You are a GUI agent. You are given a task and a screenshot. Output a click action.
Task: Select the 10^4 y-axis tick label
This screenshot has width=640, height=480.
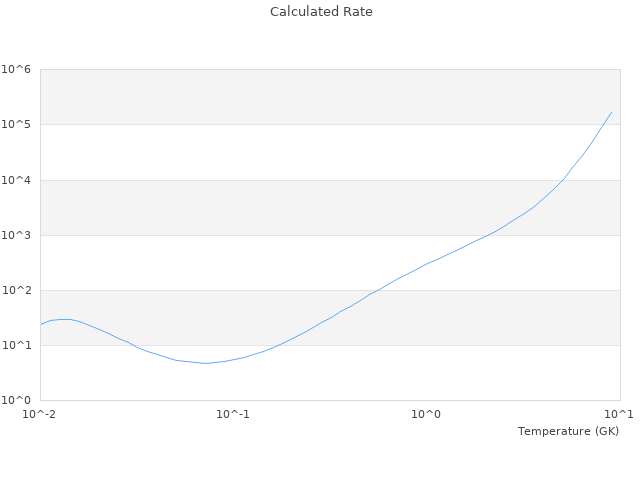(16, 180)
